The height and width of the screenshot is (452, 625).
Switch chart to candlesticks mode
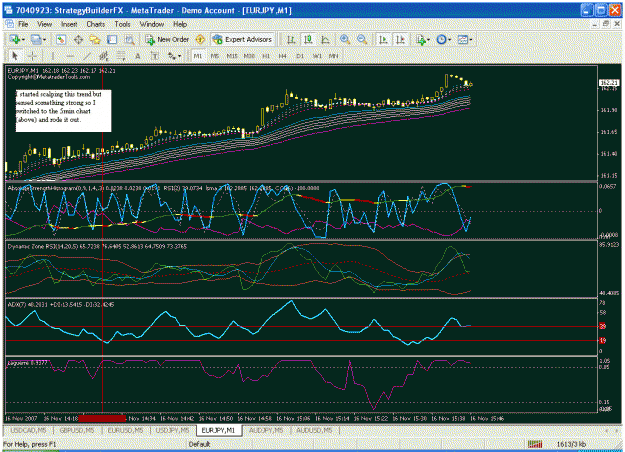[x=308, y=39]
